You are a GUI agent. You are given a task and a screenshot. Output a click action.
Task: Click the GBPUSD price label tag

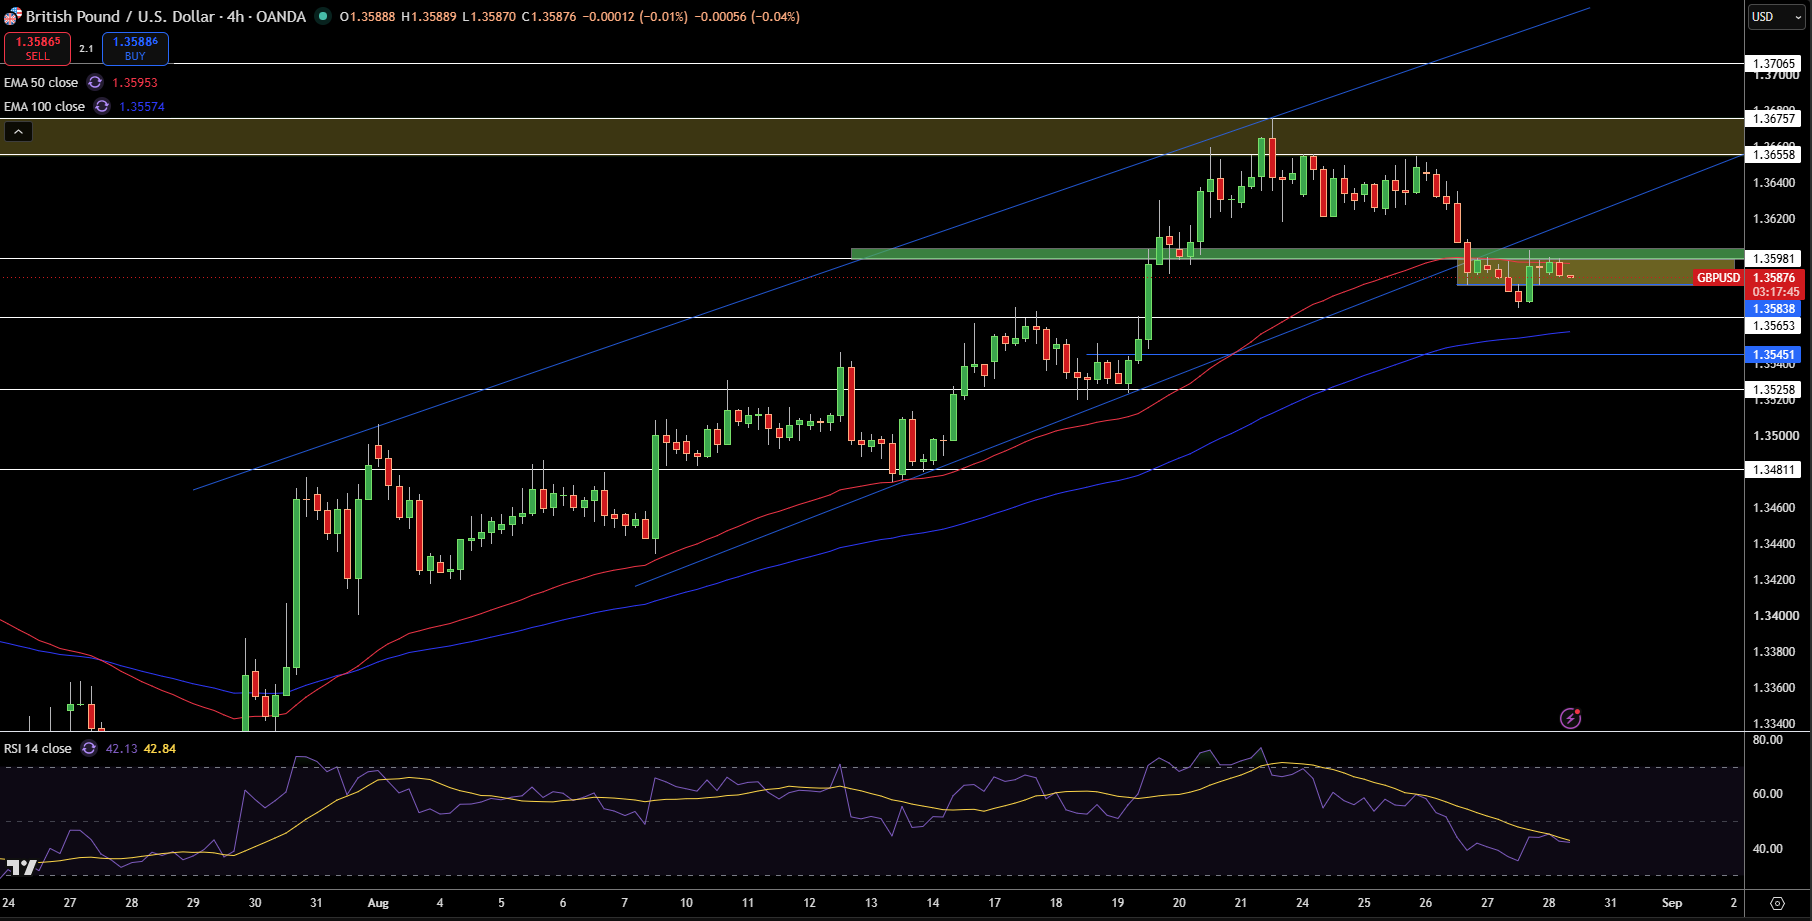coord(1718,278)
